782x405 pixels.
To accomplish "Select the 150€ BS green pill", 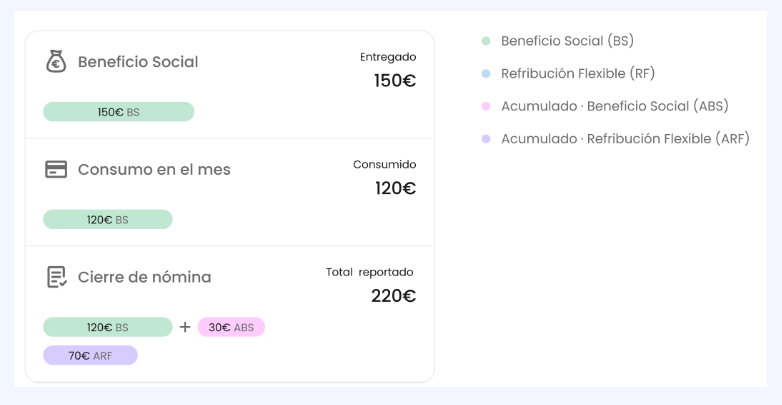I will pyautogui.click(x=118, y=112).
